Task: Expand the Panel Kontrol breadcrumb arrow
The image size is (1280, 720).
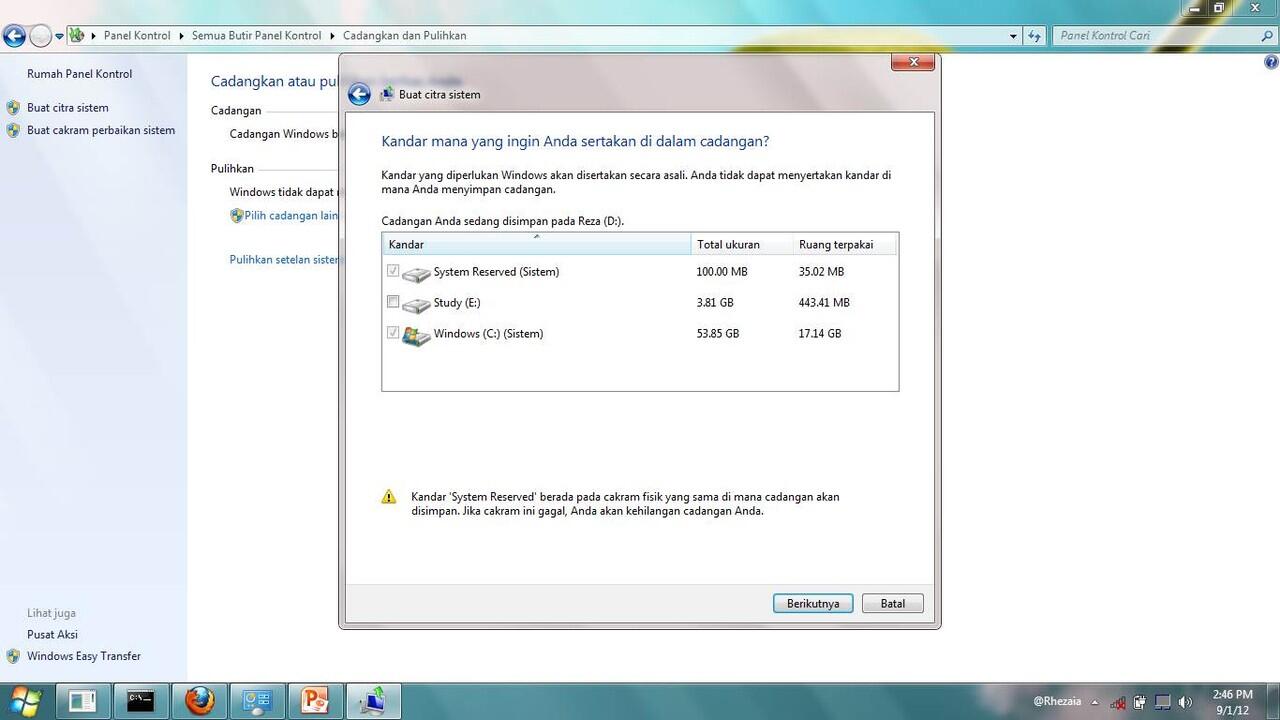Action: click(182, 36)
